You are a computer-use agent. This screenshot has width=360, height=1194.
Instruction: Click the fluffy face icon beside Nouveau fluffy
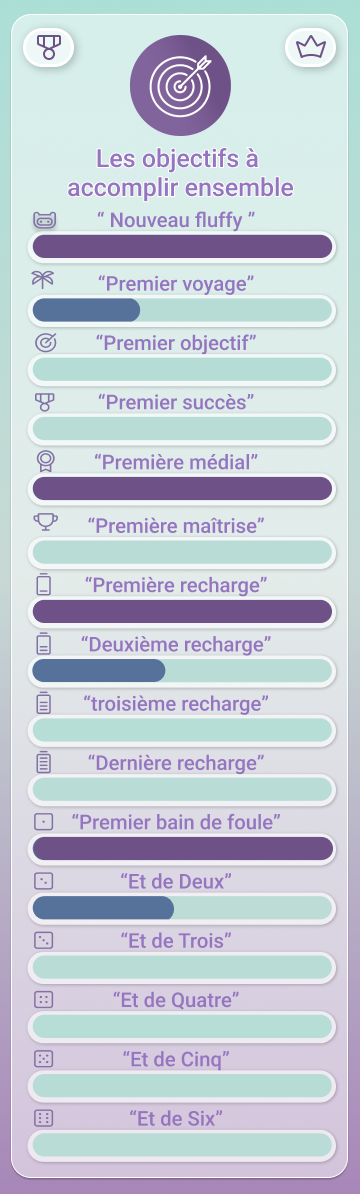tap(45, 221)
